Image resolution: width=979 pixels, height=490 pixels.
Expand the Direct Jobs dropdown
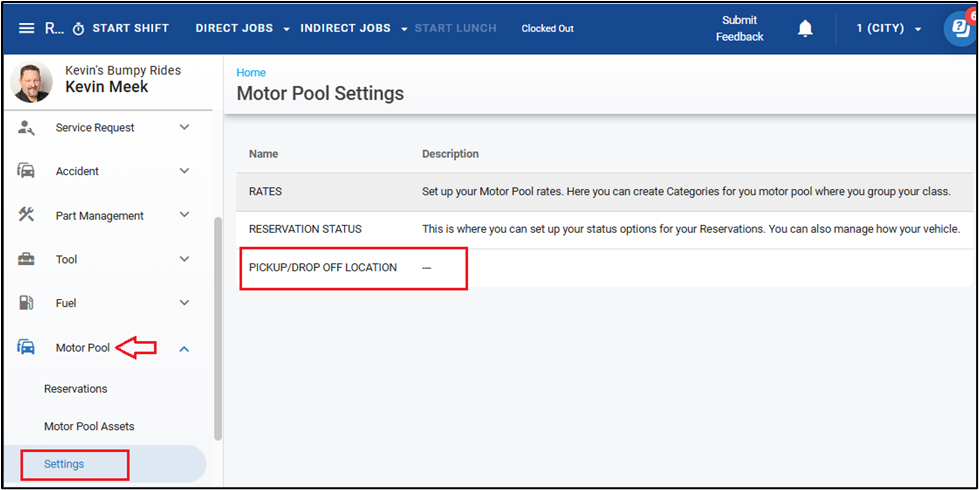click(x=243, y=28)
